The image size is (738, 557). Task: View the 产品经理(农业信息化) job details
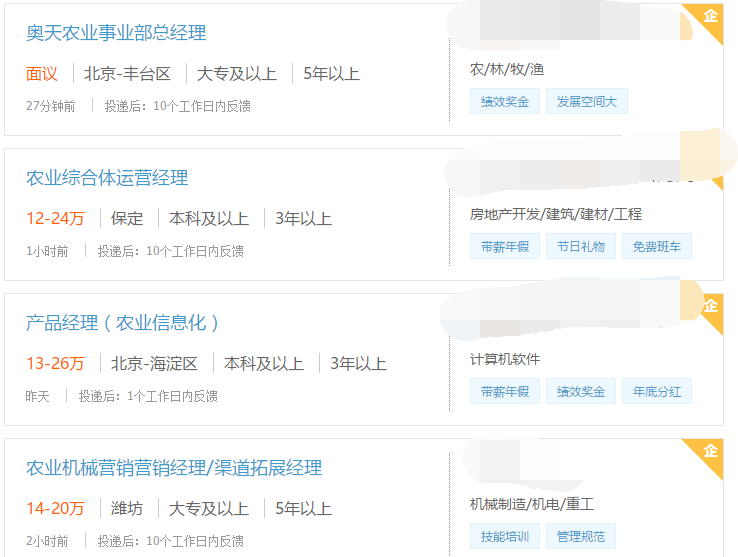[123, 323]
